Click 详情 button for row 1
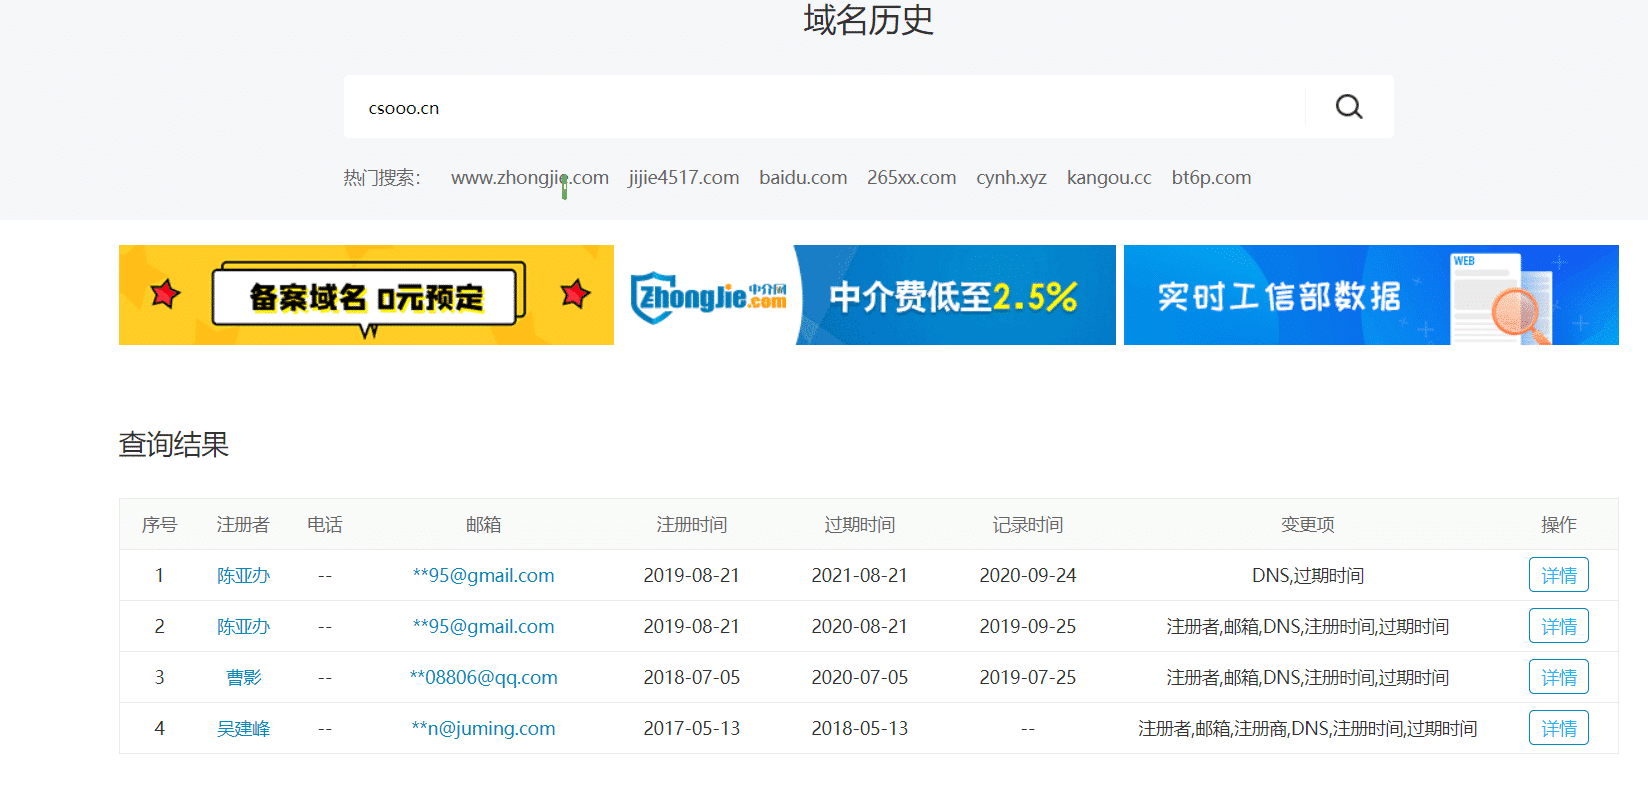 pos(1558,576)
